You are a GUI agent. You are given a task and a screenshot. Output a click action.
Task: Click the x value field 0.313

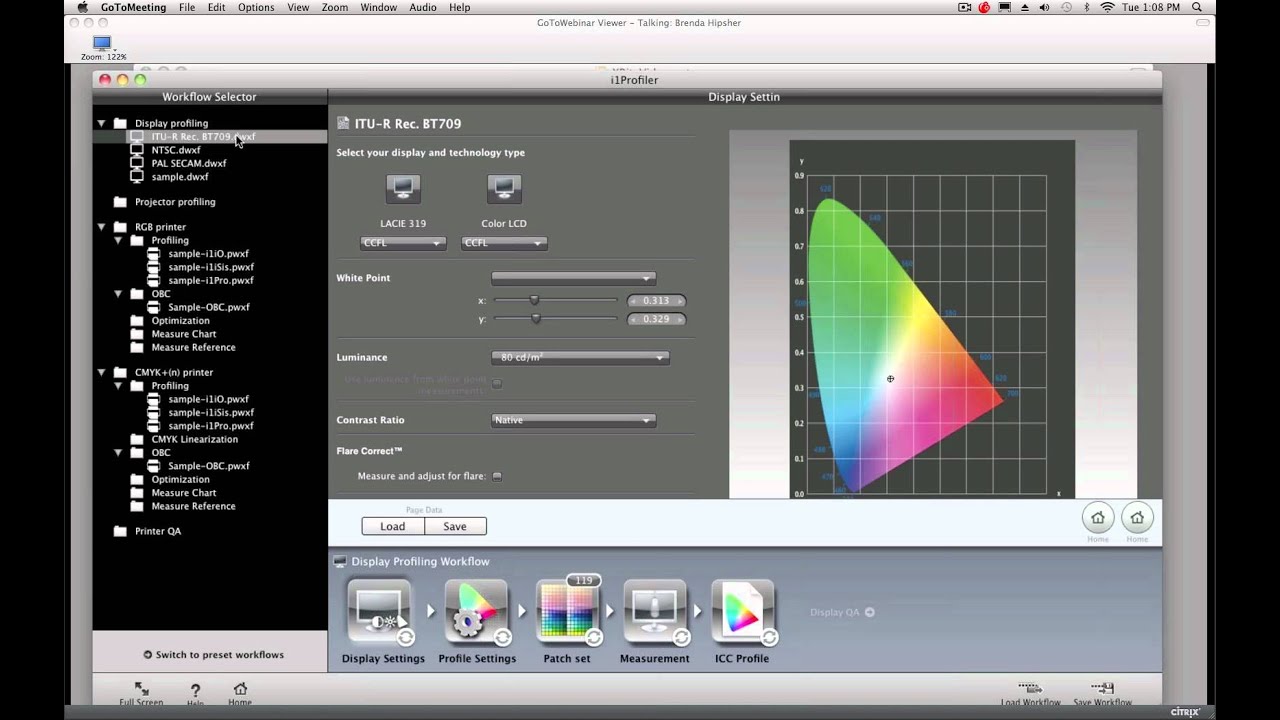656,301
